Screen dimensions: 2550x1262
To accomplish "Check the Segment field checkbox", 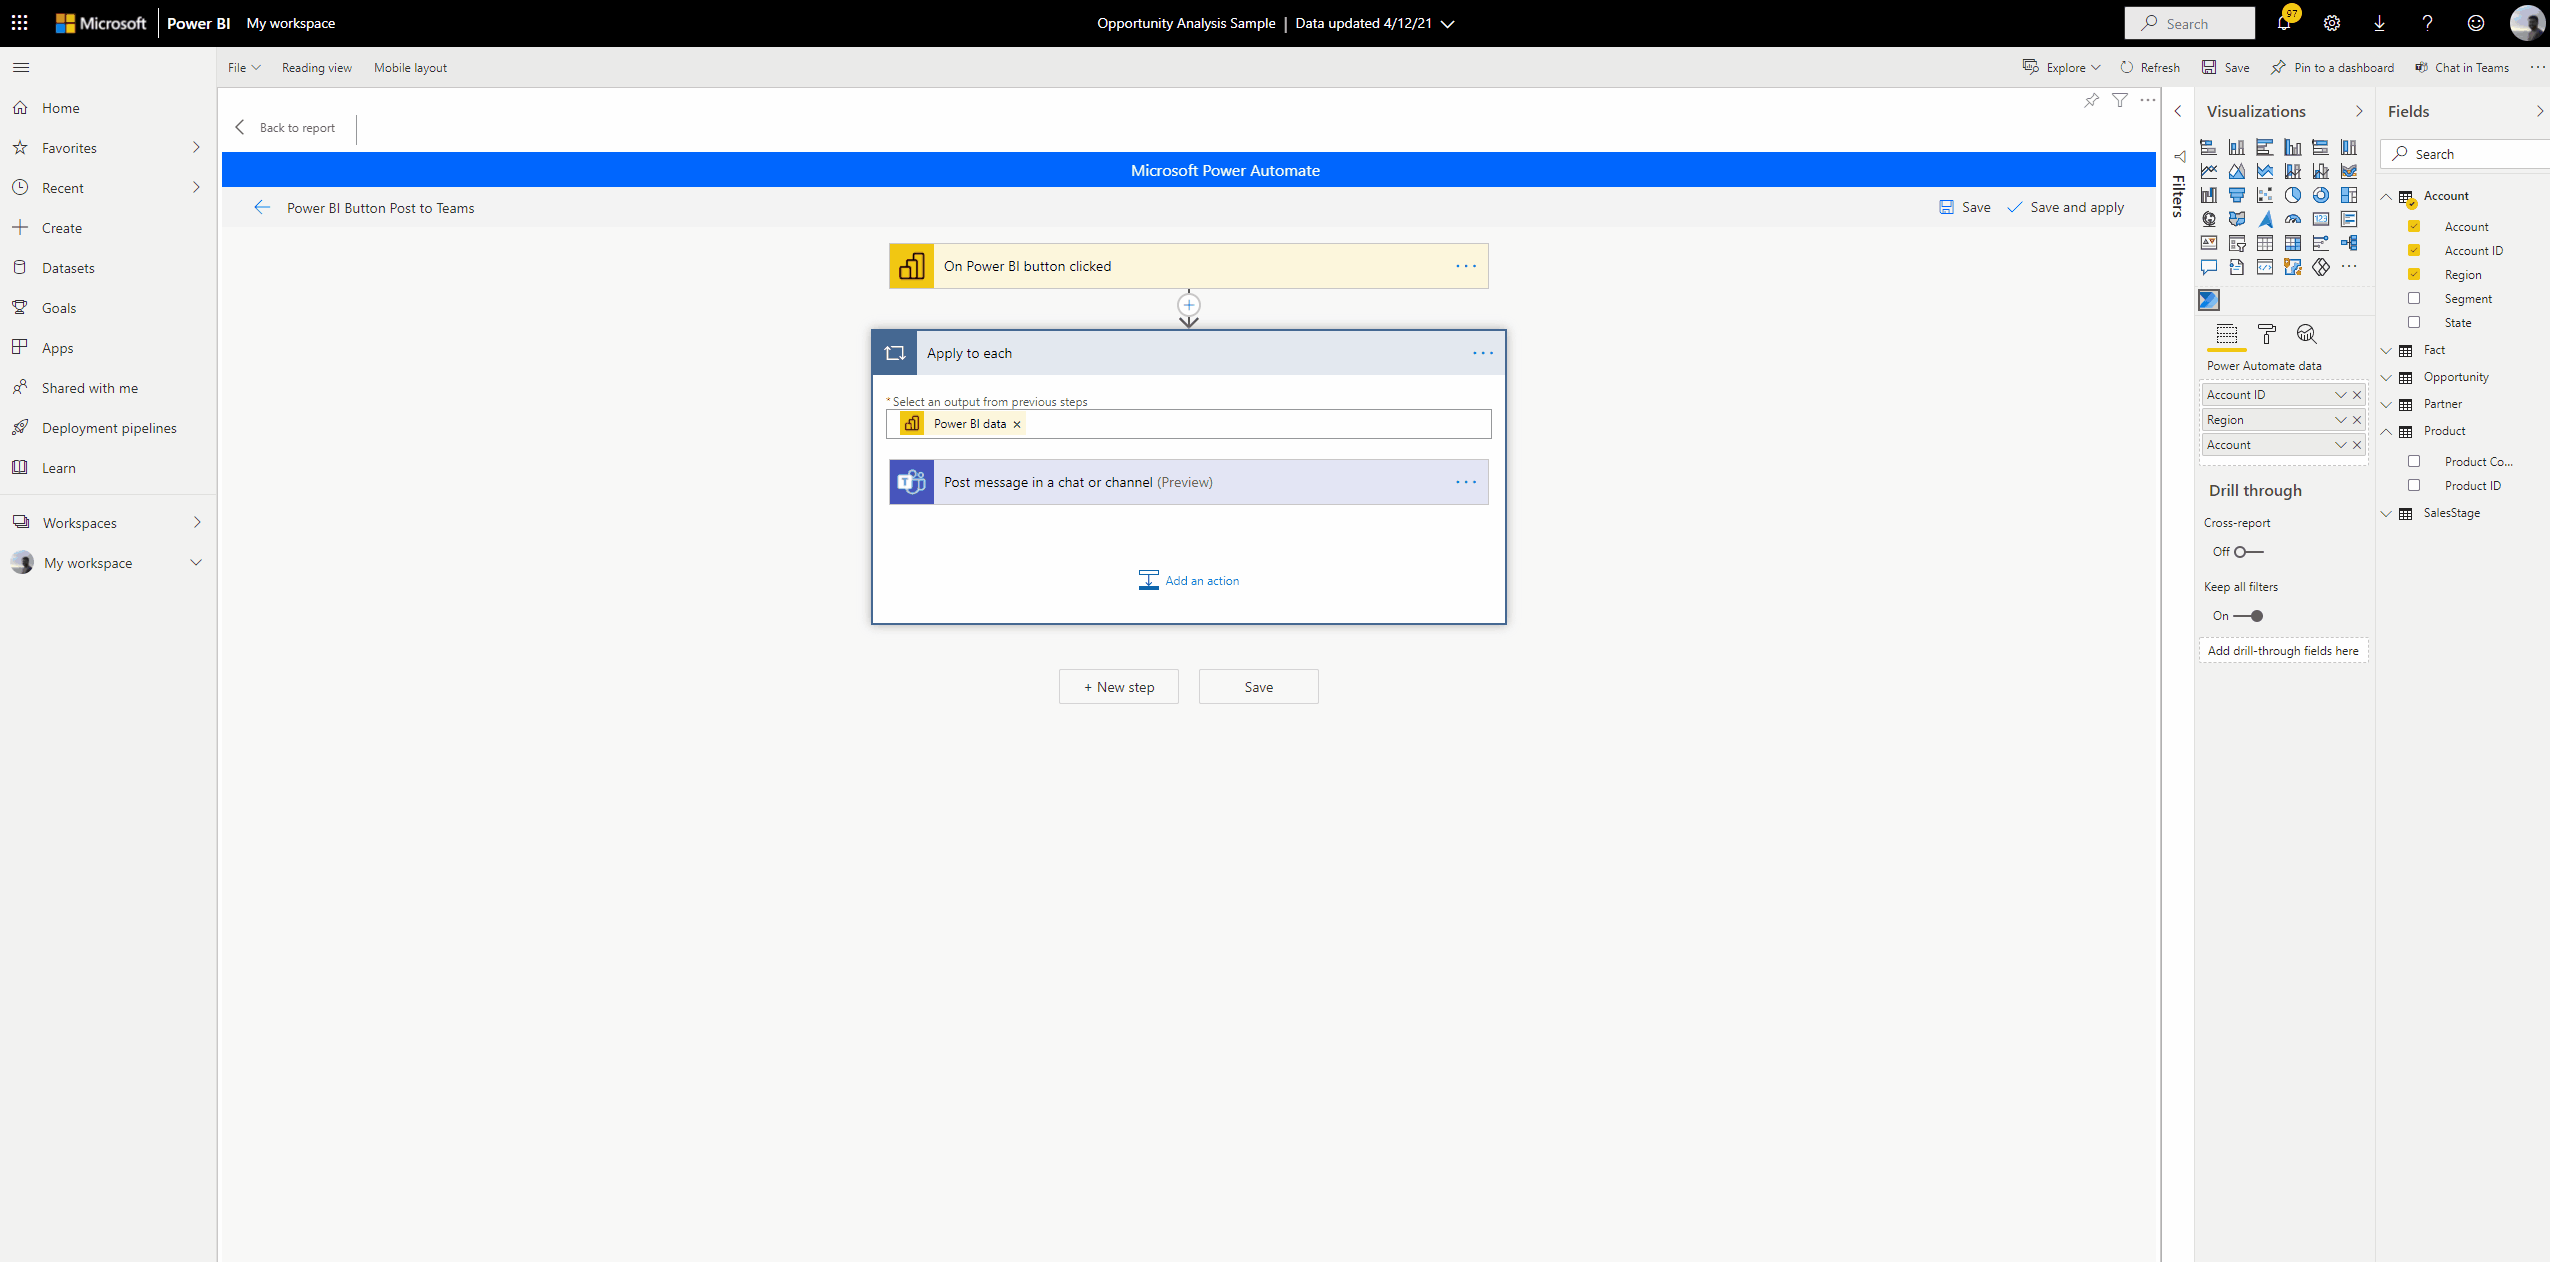I will 2414,298.
